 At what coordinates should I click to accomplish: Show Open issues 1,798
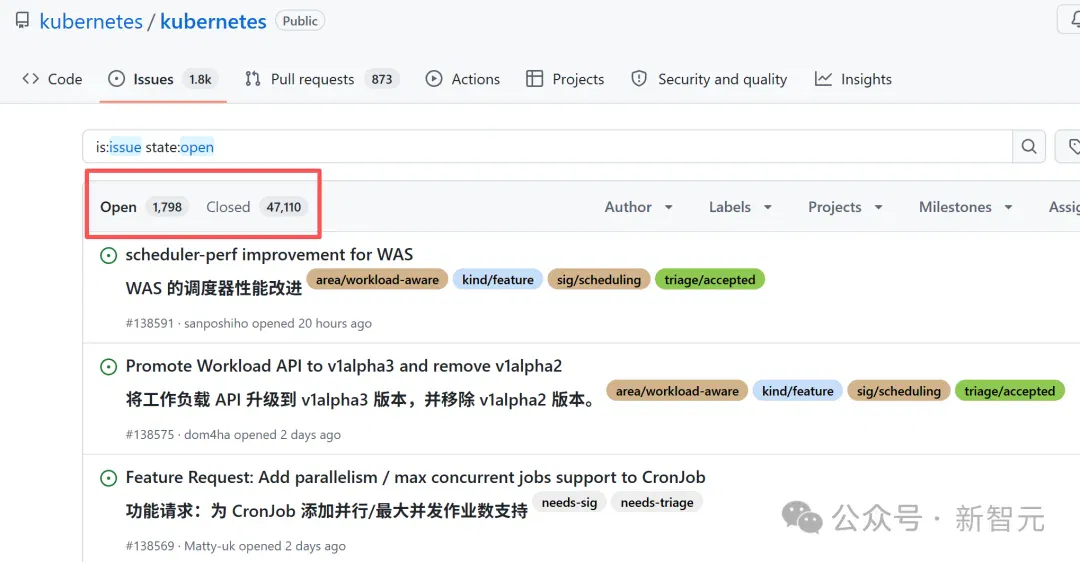(x=144, y=207)
